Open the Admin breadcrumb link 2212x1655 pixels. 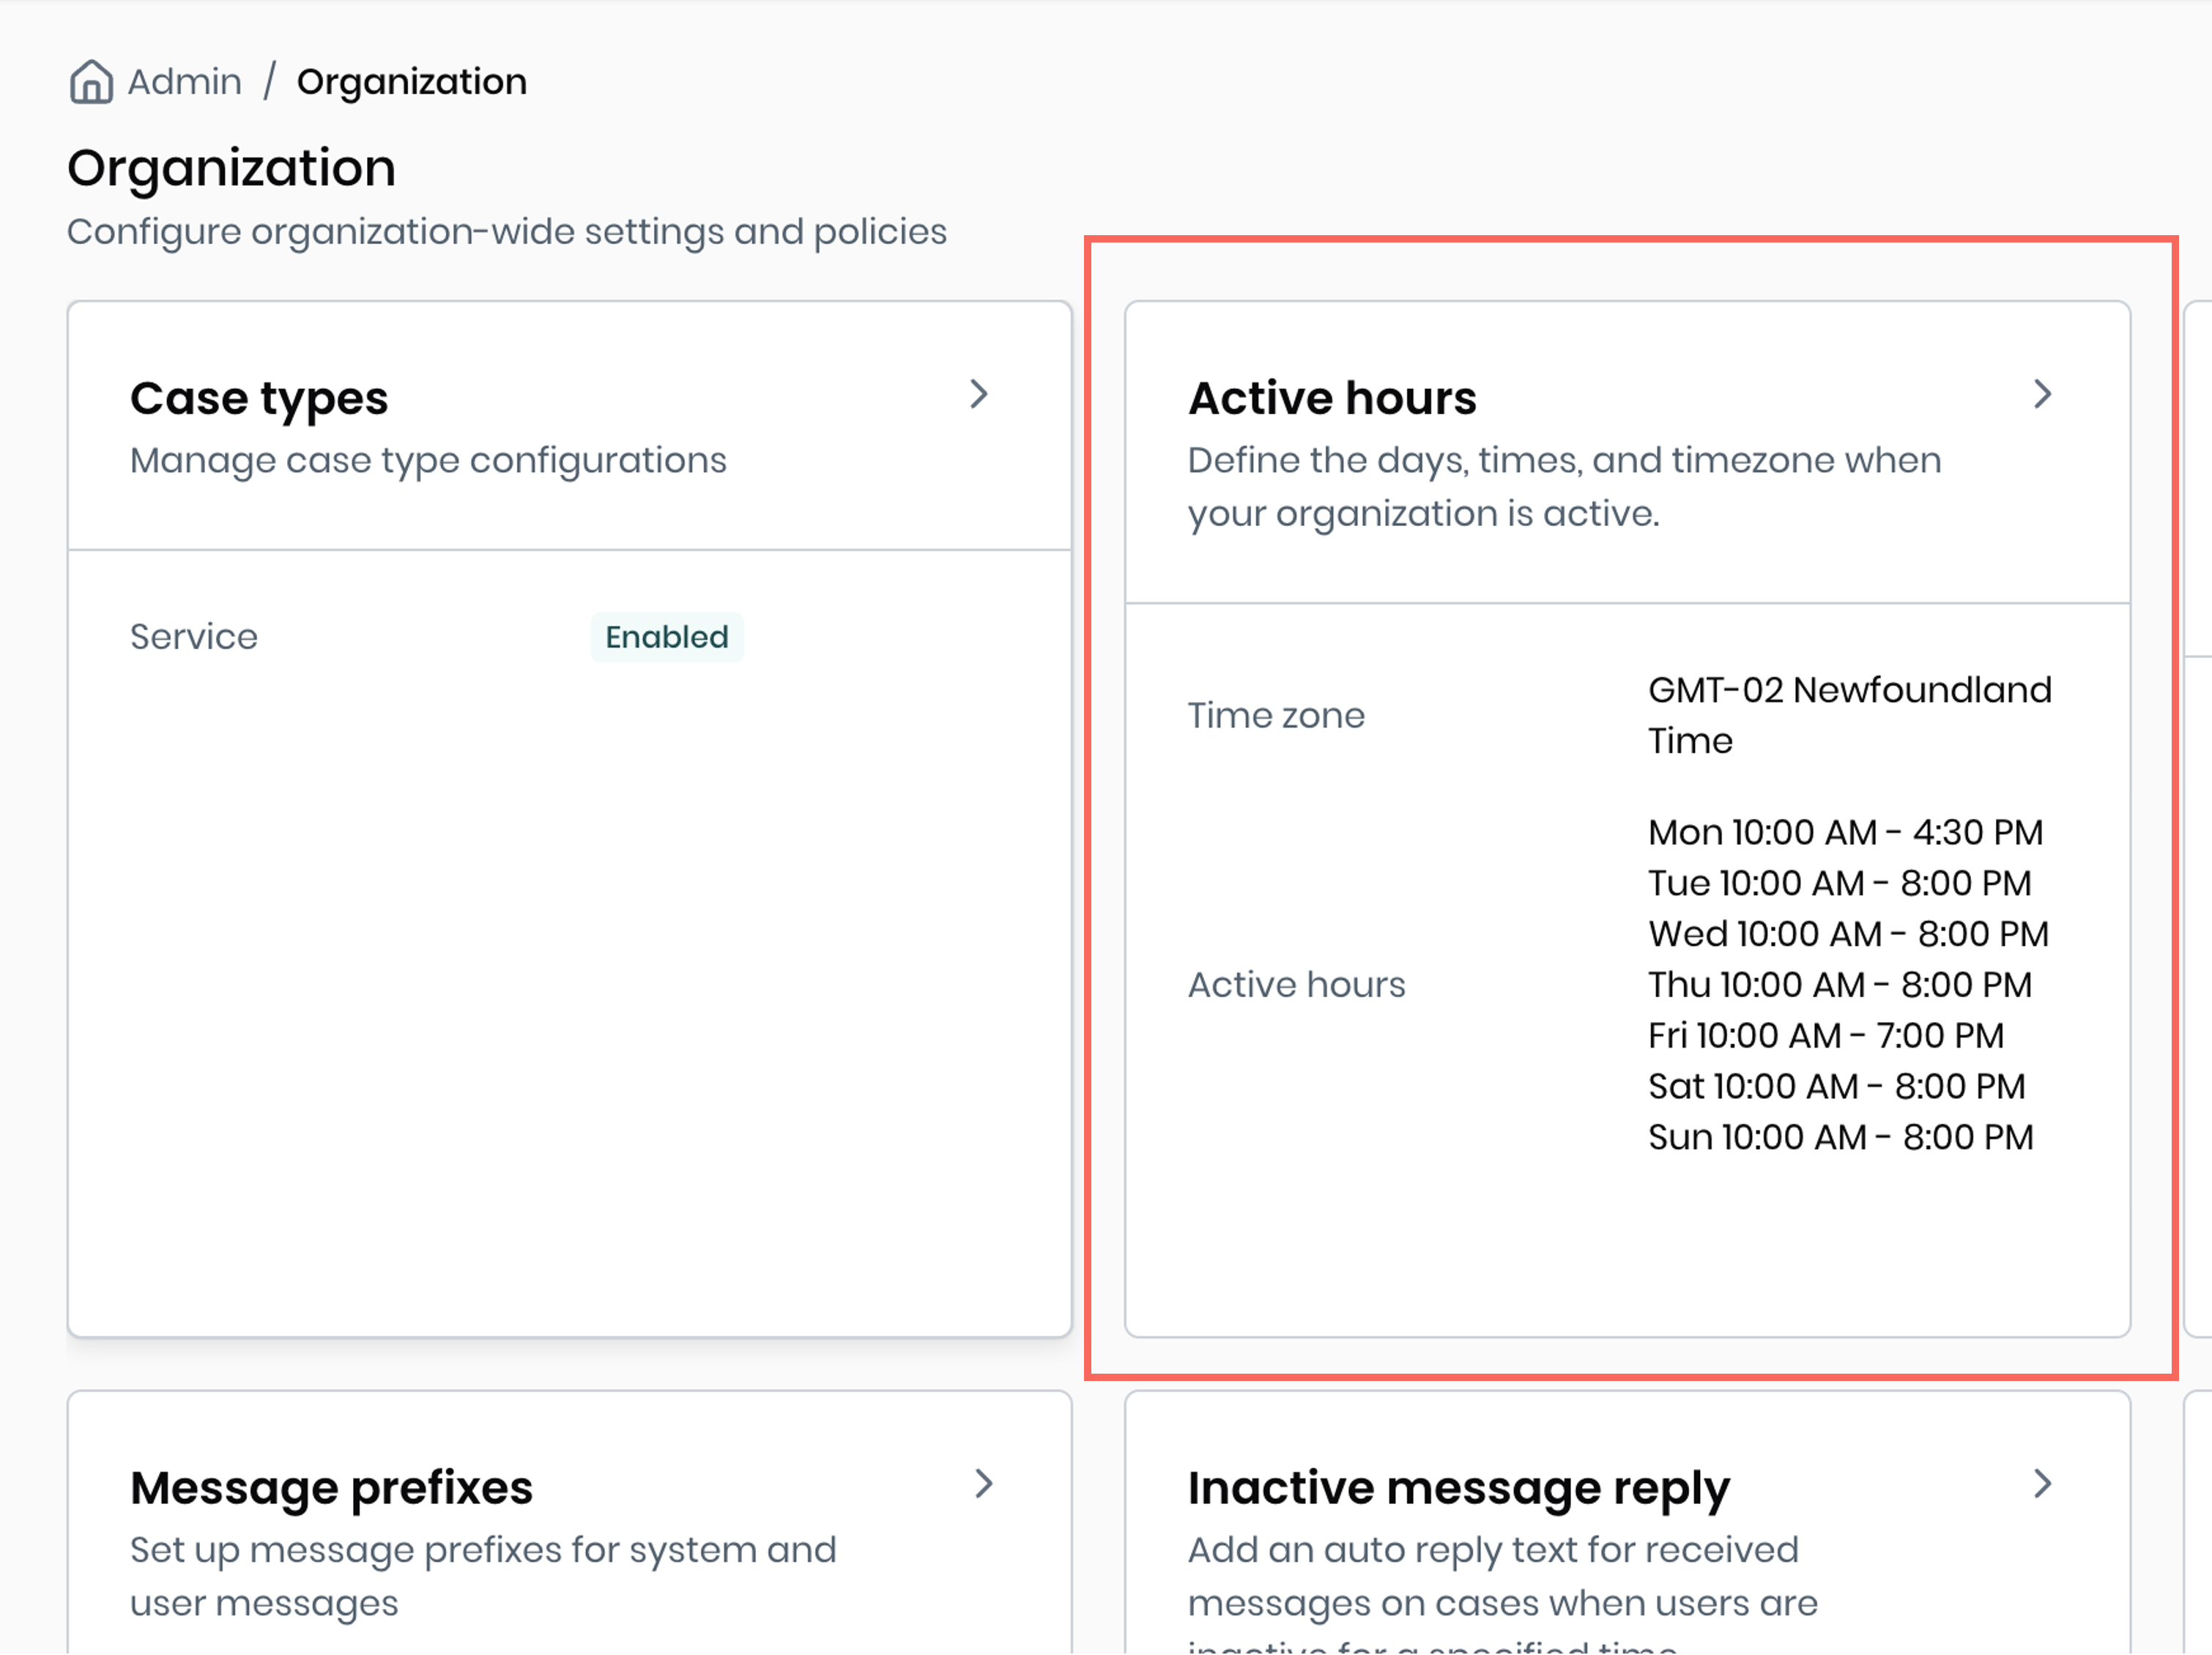185,82
